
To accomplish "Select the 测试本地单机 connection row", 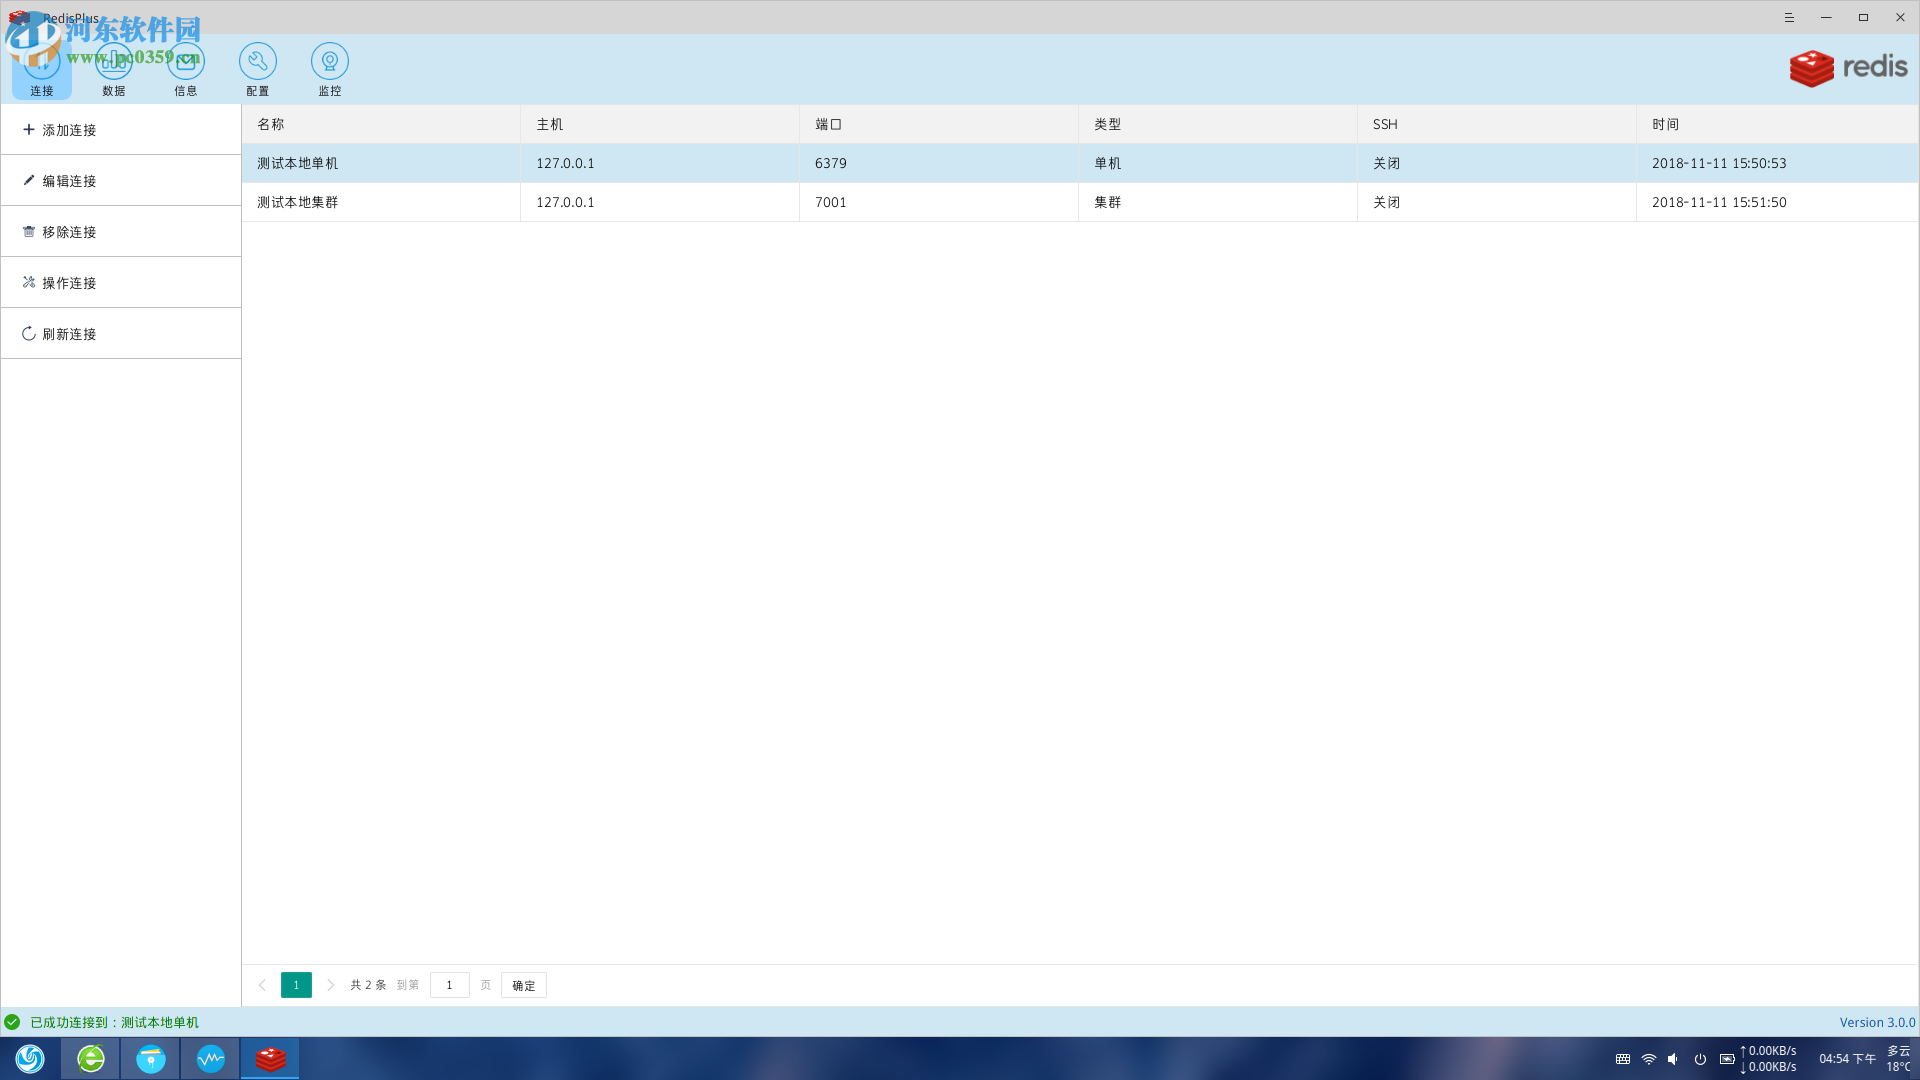I will 298,163.
